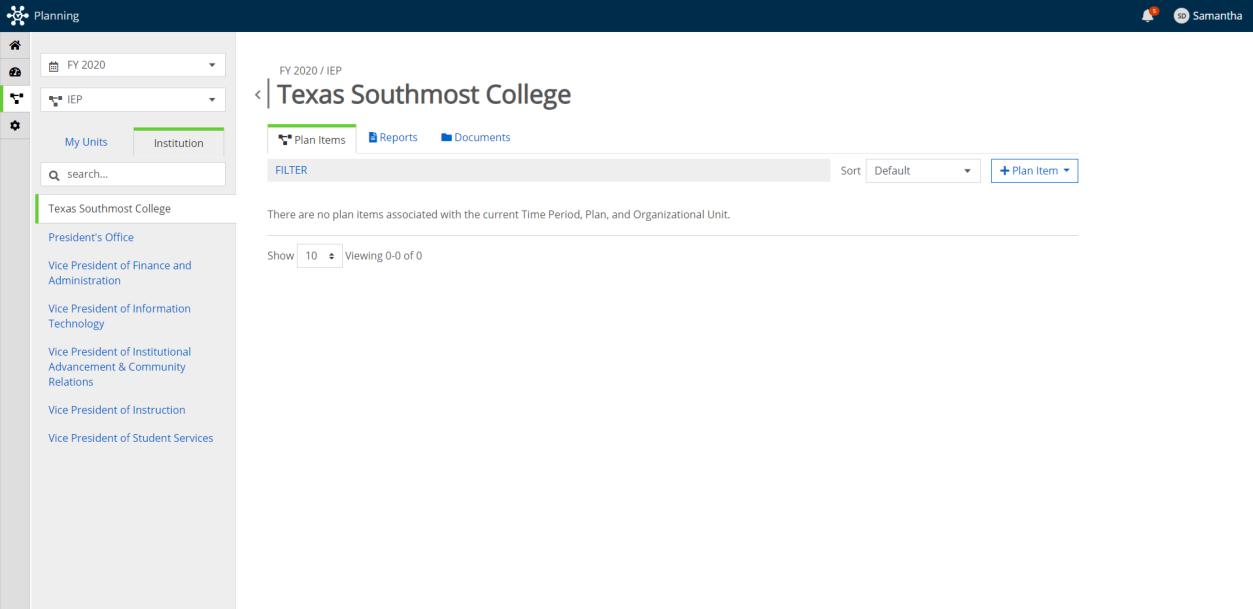Screen dimensions: 1253x609
Task: Select President's Office unit
Action: tap(91, 237)
